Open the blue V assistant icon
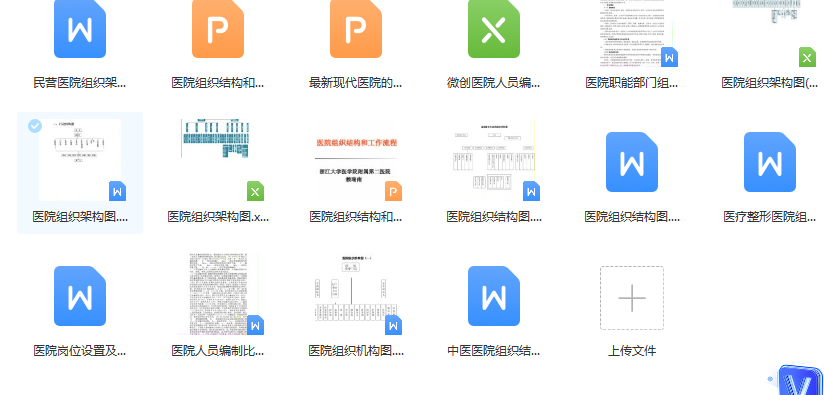Image resolution: width=824 pixels, height=395 pixels. pos(801,381)
